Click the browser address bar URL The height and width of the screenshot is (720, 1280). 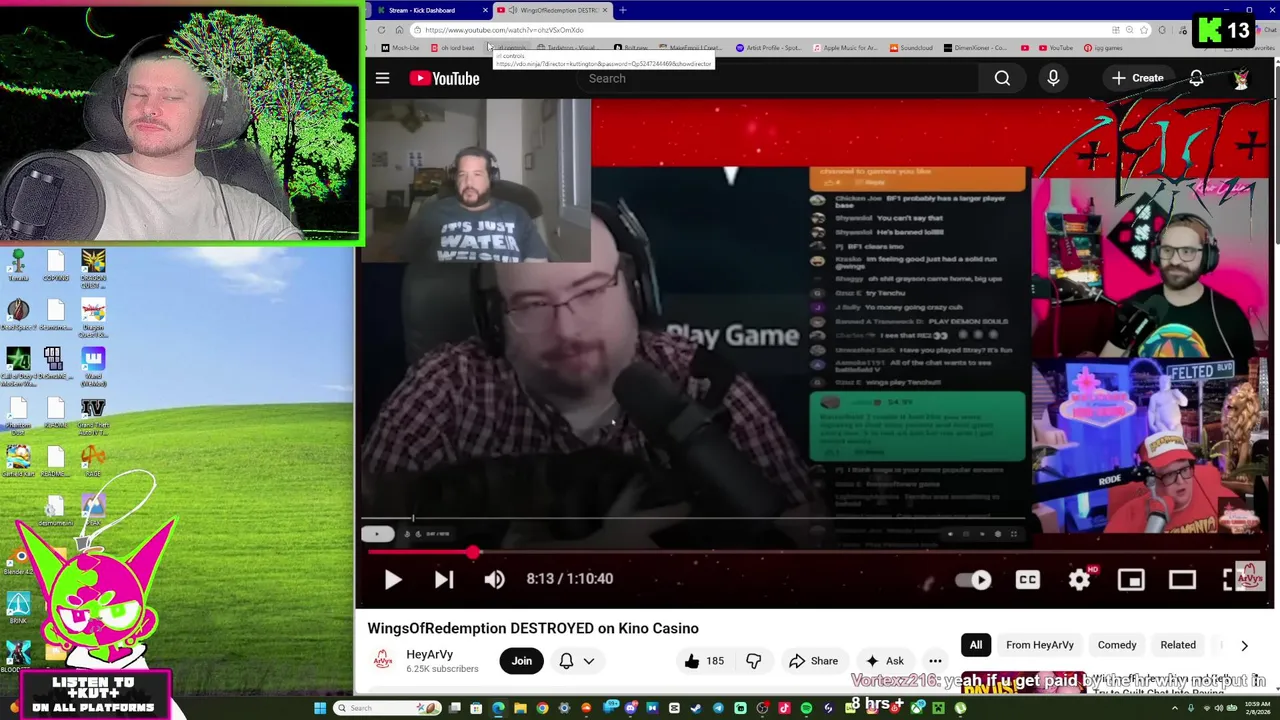pyautogui.click(x=504, y=30)
